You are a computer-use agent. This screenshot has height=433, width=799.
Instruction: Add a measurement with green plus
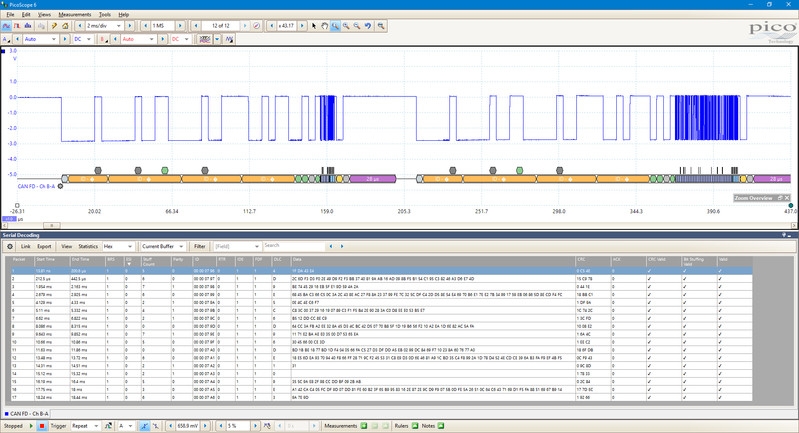click(364, 426)
